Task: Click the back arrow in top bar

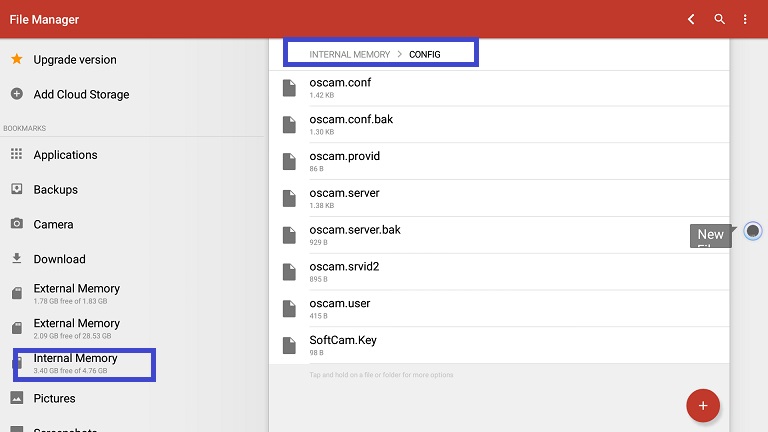Action: [691, 19]
